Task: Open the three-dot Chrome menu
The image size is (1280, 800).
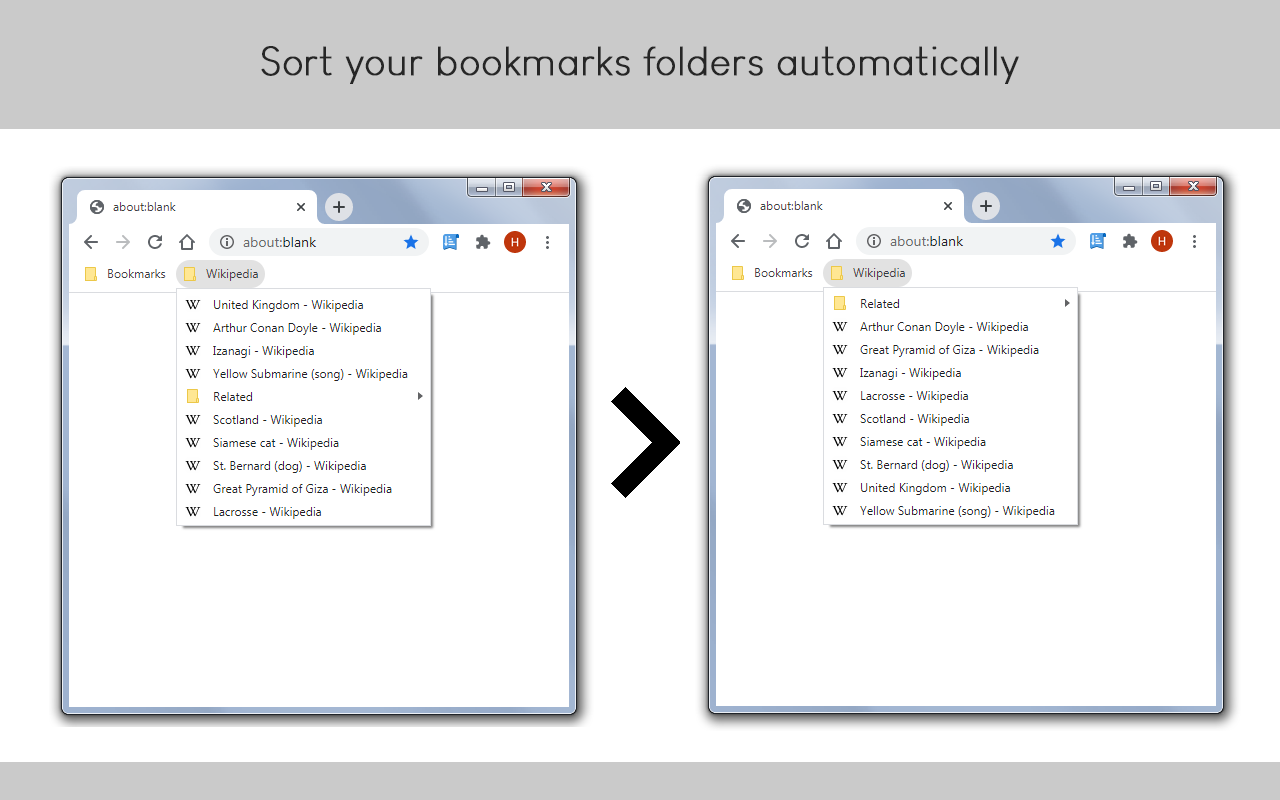Action: (x=547, y=242)
